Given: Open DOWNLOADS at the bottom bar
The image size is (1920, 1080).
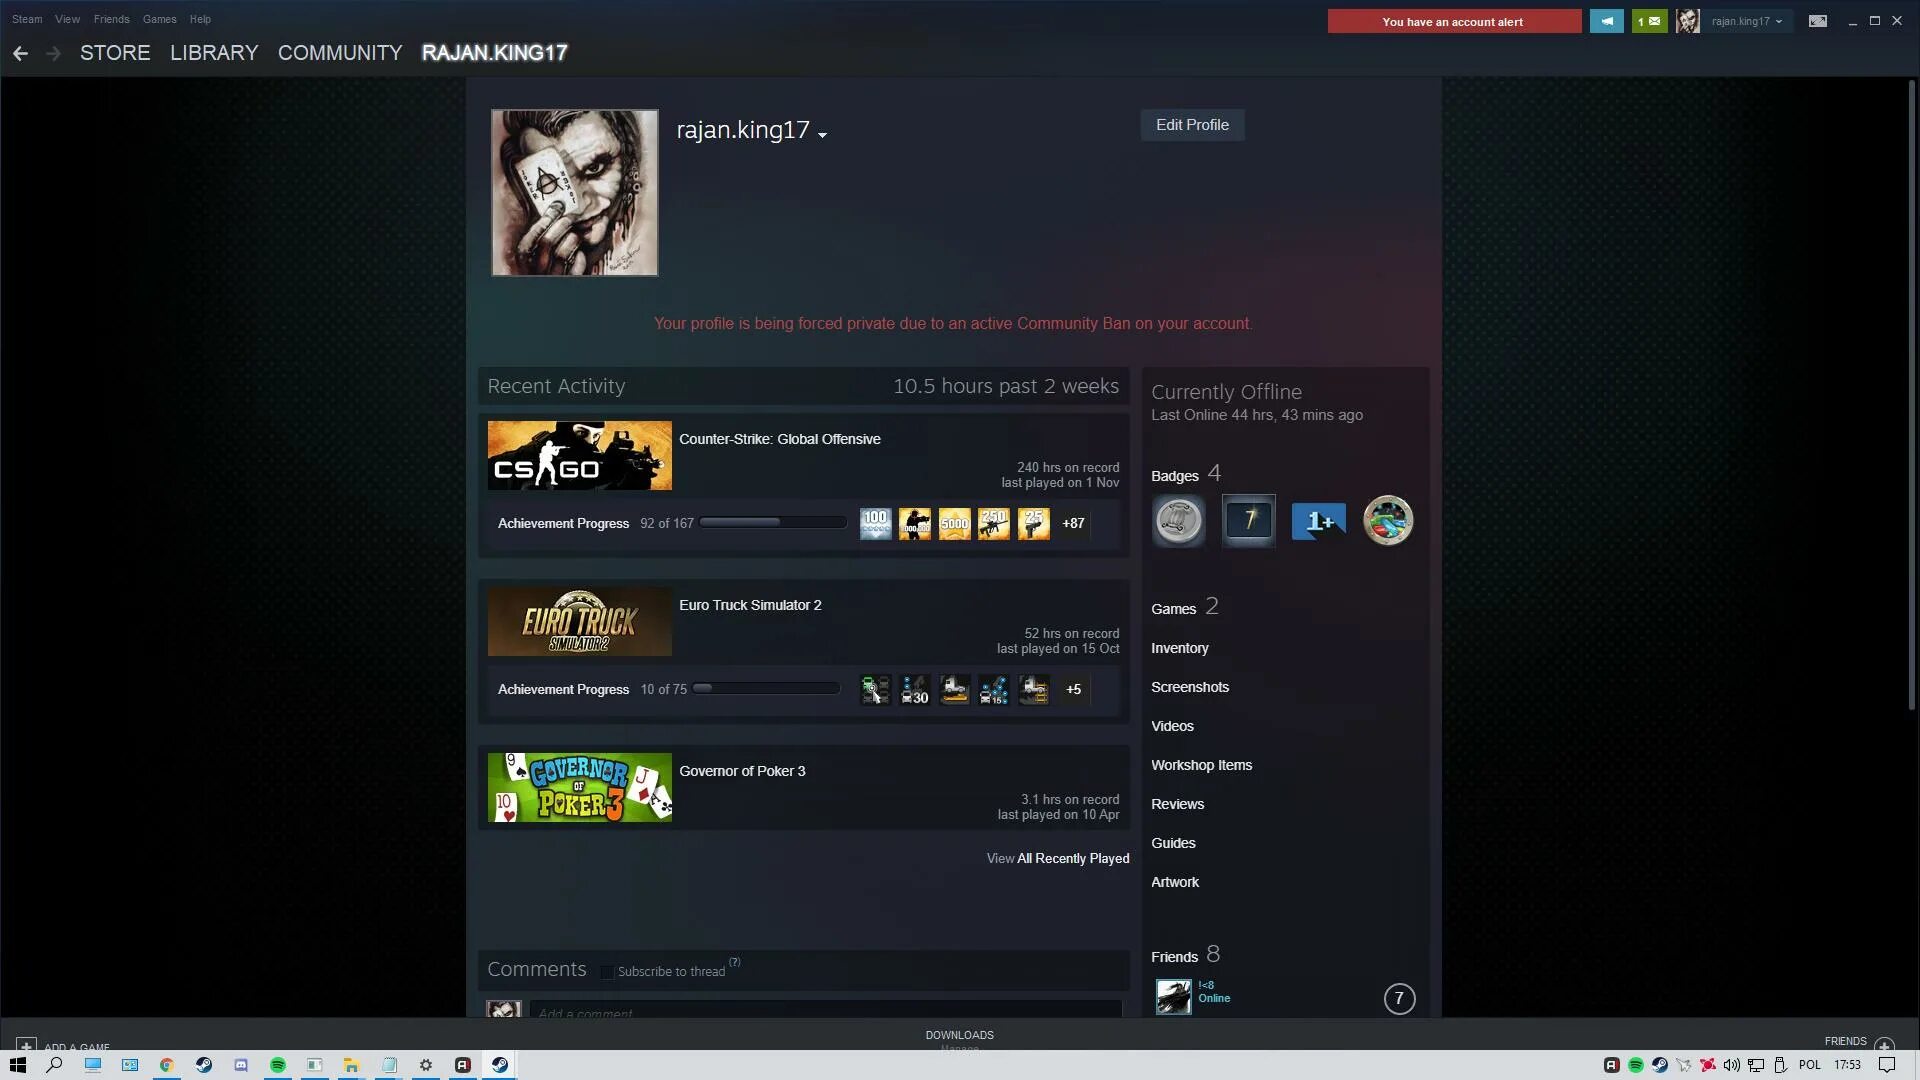Looking at the screenshot, I should click(959, 1035).
